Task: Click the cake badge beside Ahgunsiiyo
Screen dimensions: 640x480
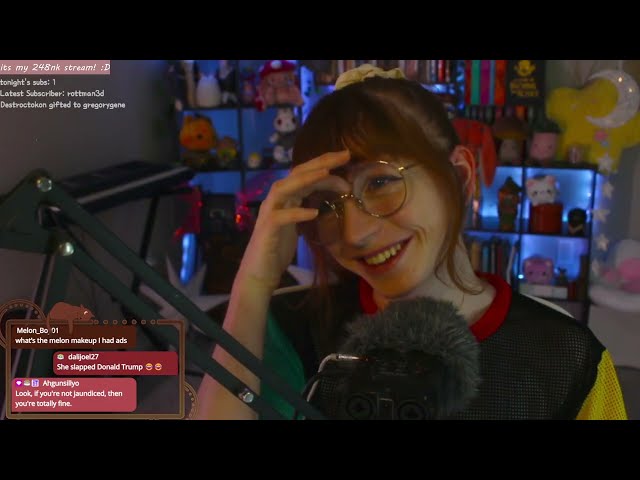Action: [27, 383]
